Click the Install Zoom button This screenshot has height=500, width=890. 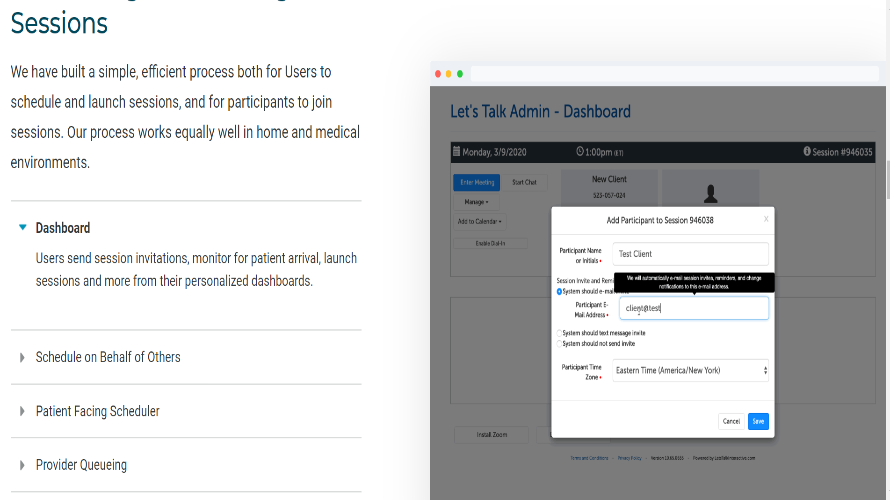(492, 435)
